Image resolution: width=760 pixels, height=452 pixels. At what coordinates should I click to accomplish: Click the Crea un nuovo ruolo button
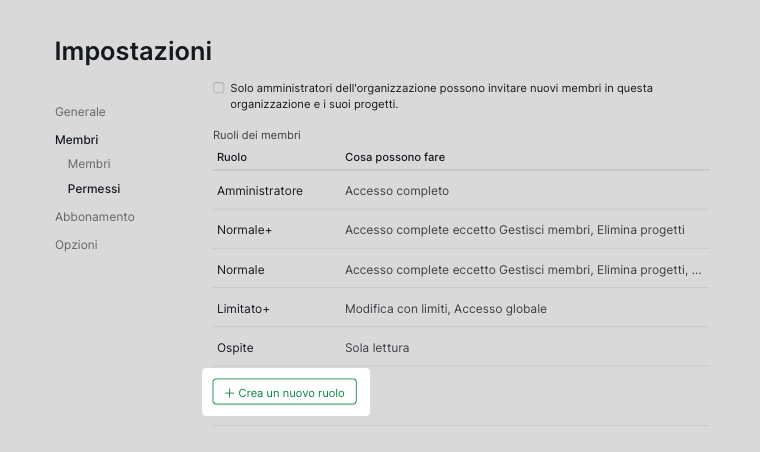[x=285, y=391]
